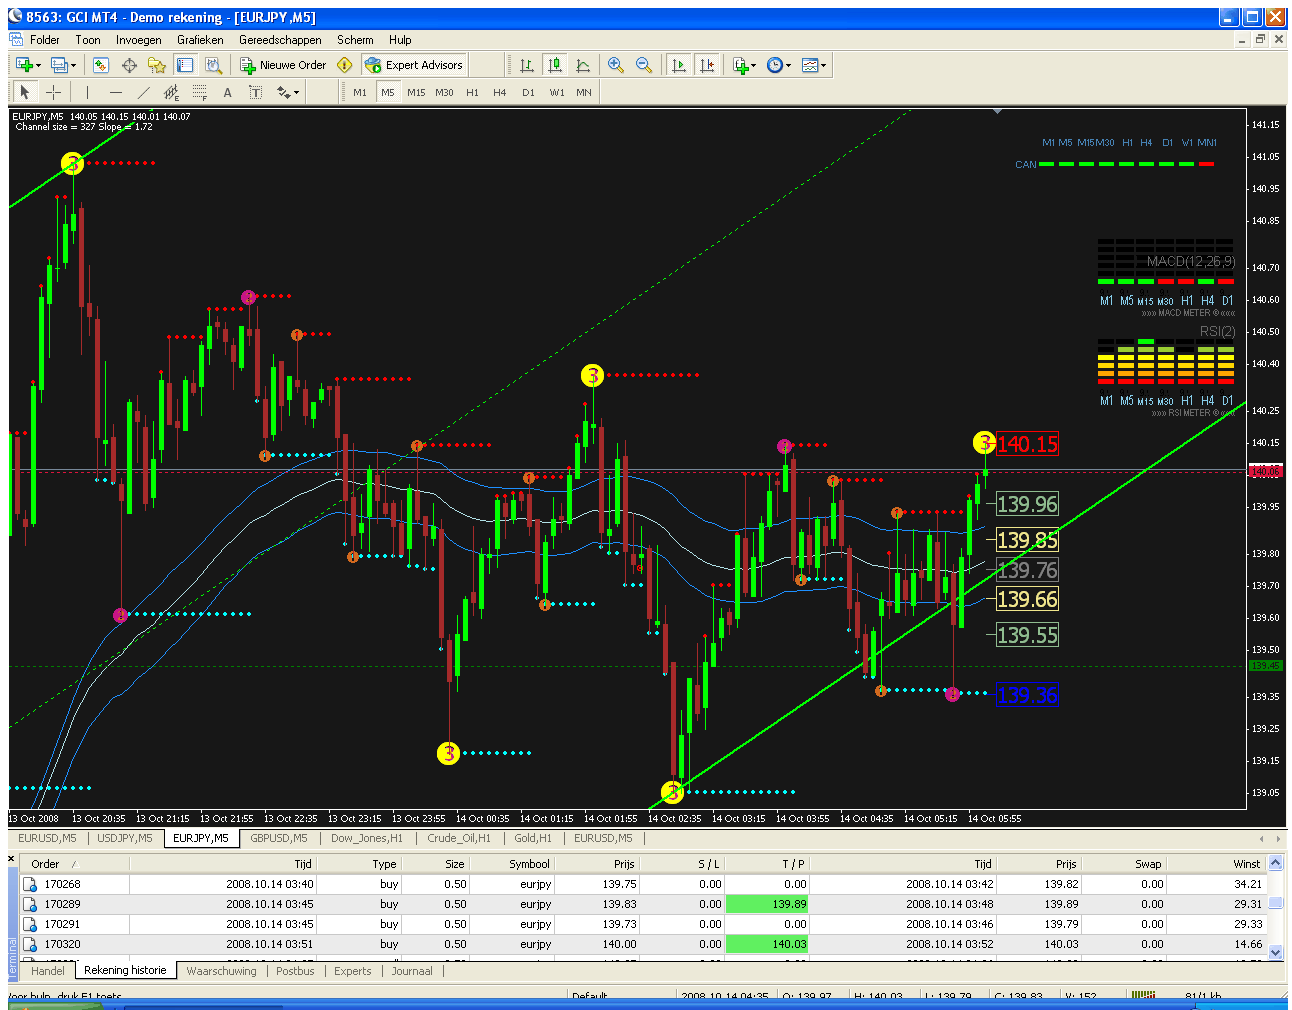1292x1010 pixels.
Task: Toggle chart shift from right edge
Action: 707,65
